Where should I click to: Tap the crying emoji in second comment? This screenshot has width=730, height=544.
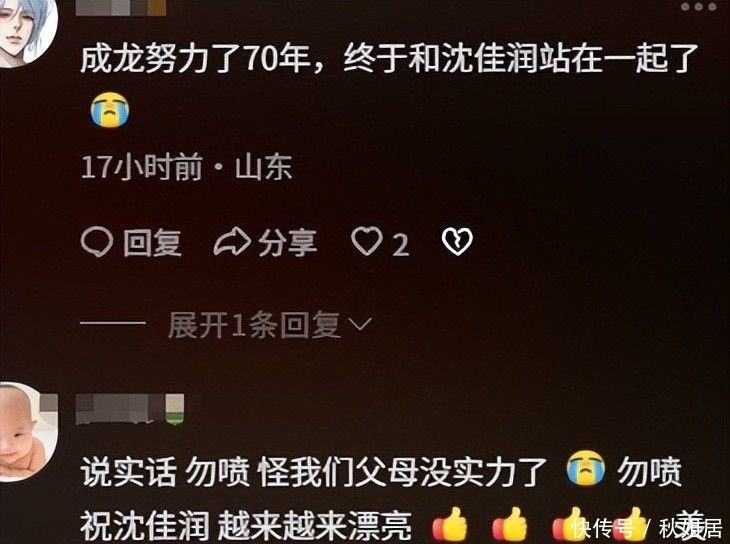[586, 468]
